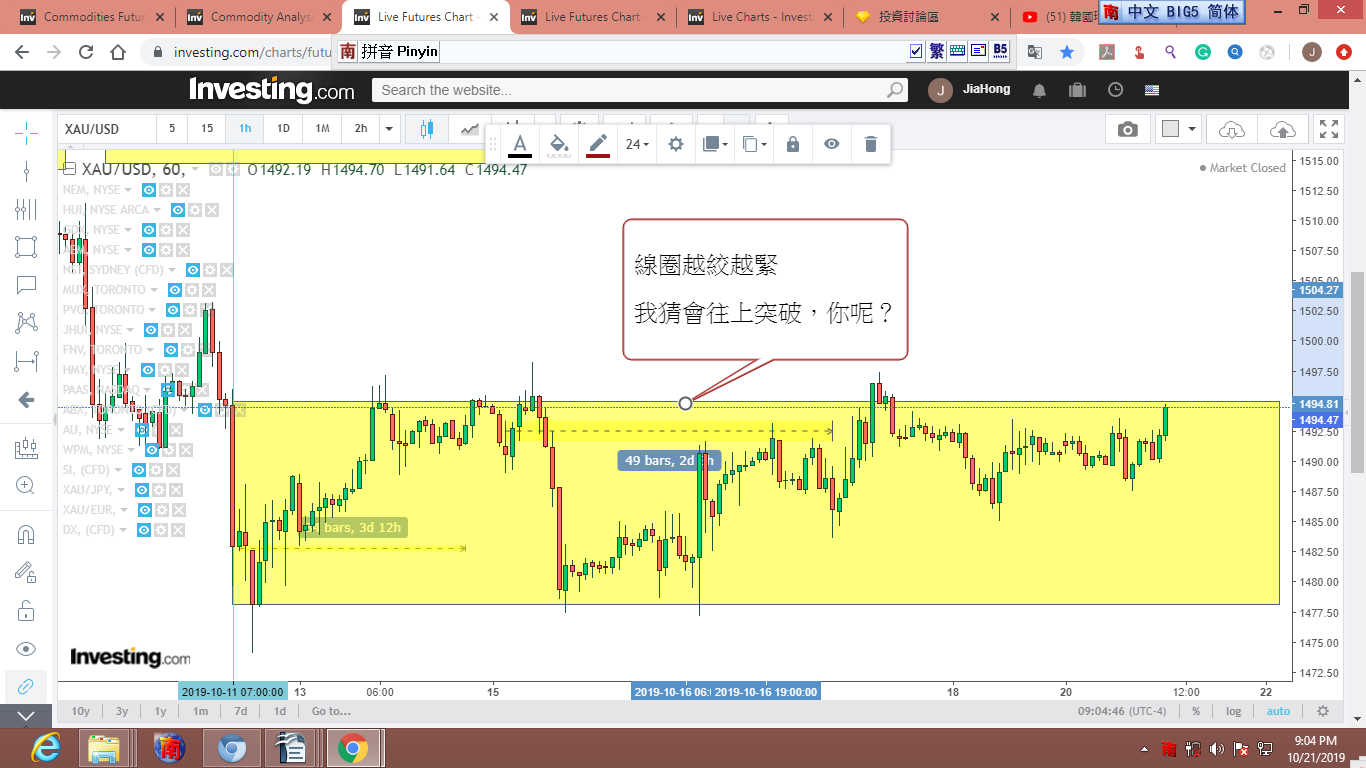
Task: Change callout text color
Action: (x=520, y=145)
